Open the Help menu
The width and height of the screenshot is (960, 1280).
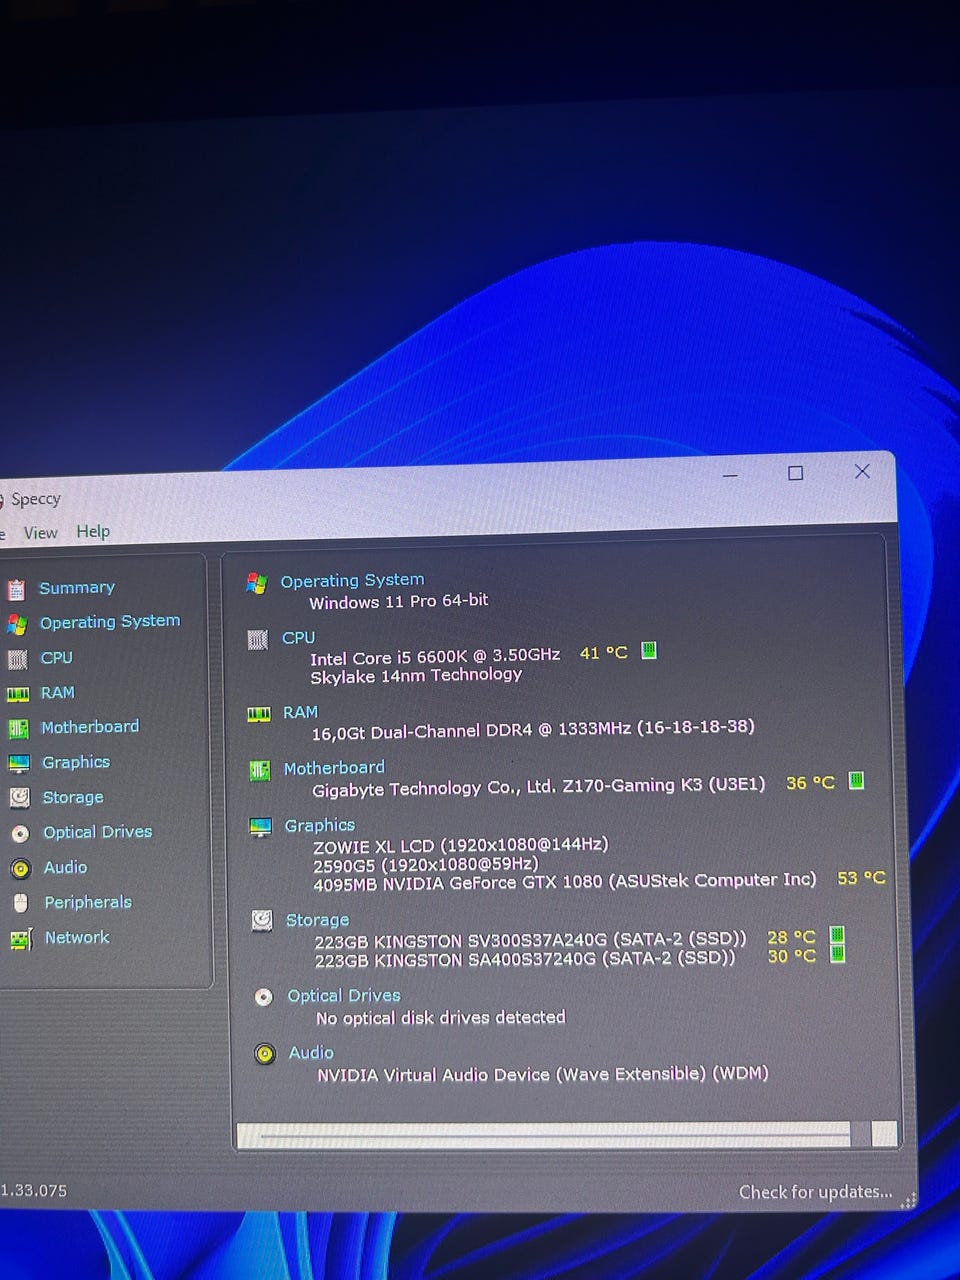[93, 532]
